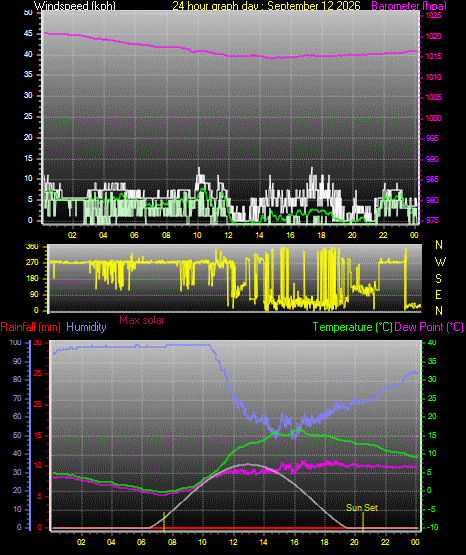
Task: Click the yellow sunset marker under 'Sun Set'
Action: [363, 522]
